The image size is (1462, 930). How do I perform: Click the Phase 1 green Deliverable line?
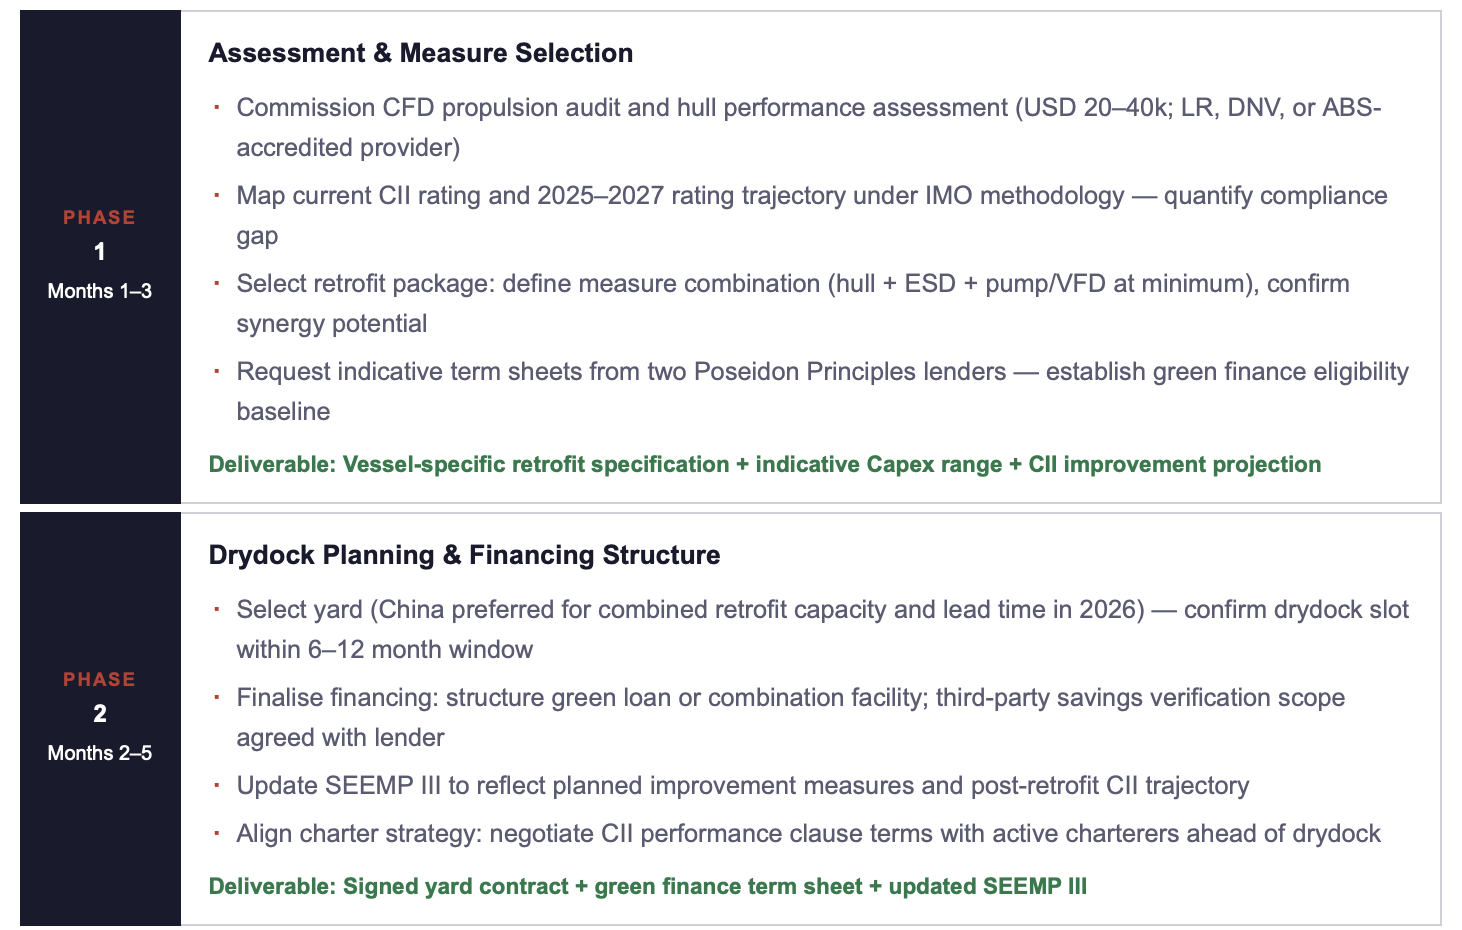pyautogui.click(x=764, y=464)
